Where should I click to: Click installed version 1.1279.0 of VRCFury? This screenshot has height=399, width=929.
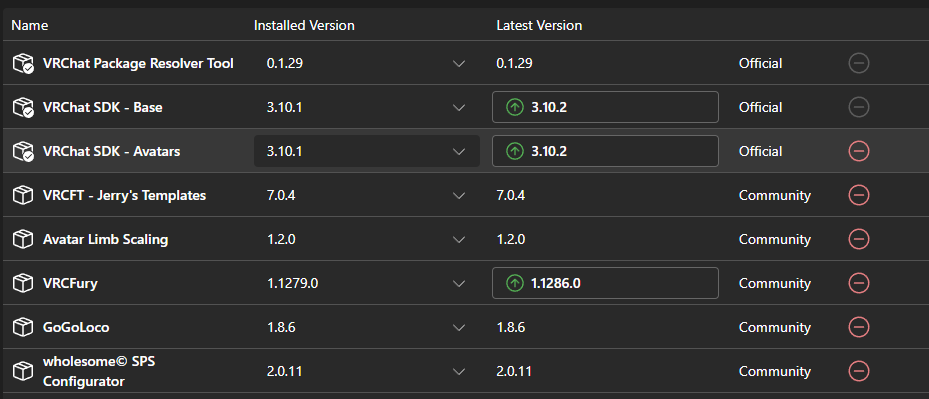(x=293, y=283)
